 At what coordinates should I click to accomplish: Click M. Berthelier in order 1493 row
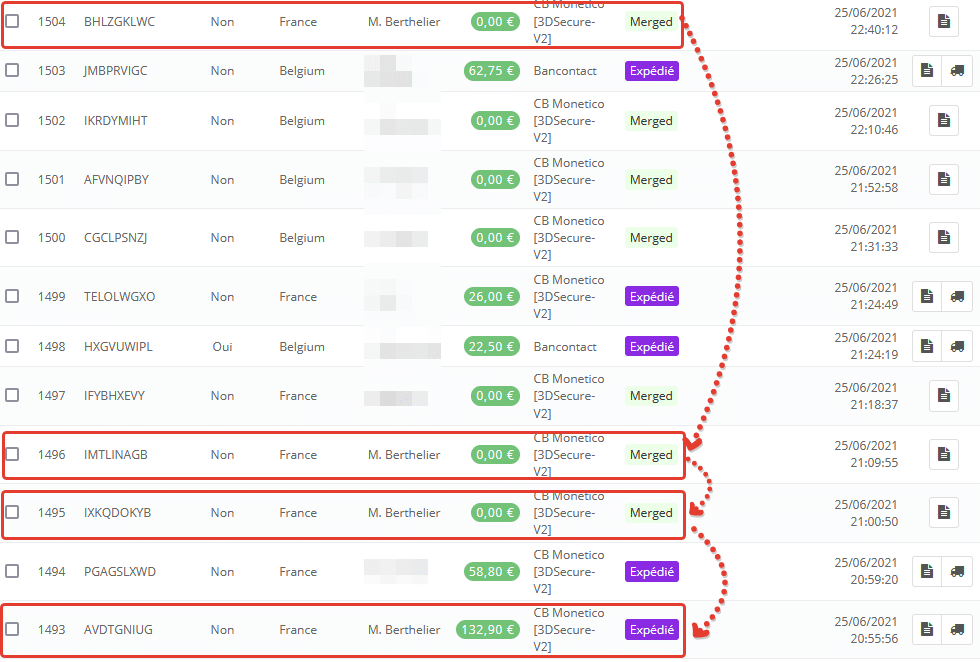[404, 629]
